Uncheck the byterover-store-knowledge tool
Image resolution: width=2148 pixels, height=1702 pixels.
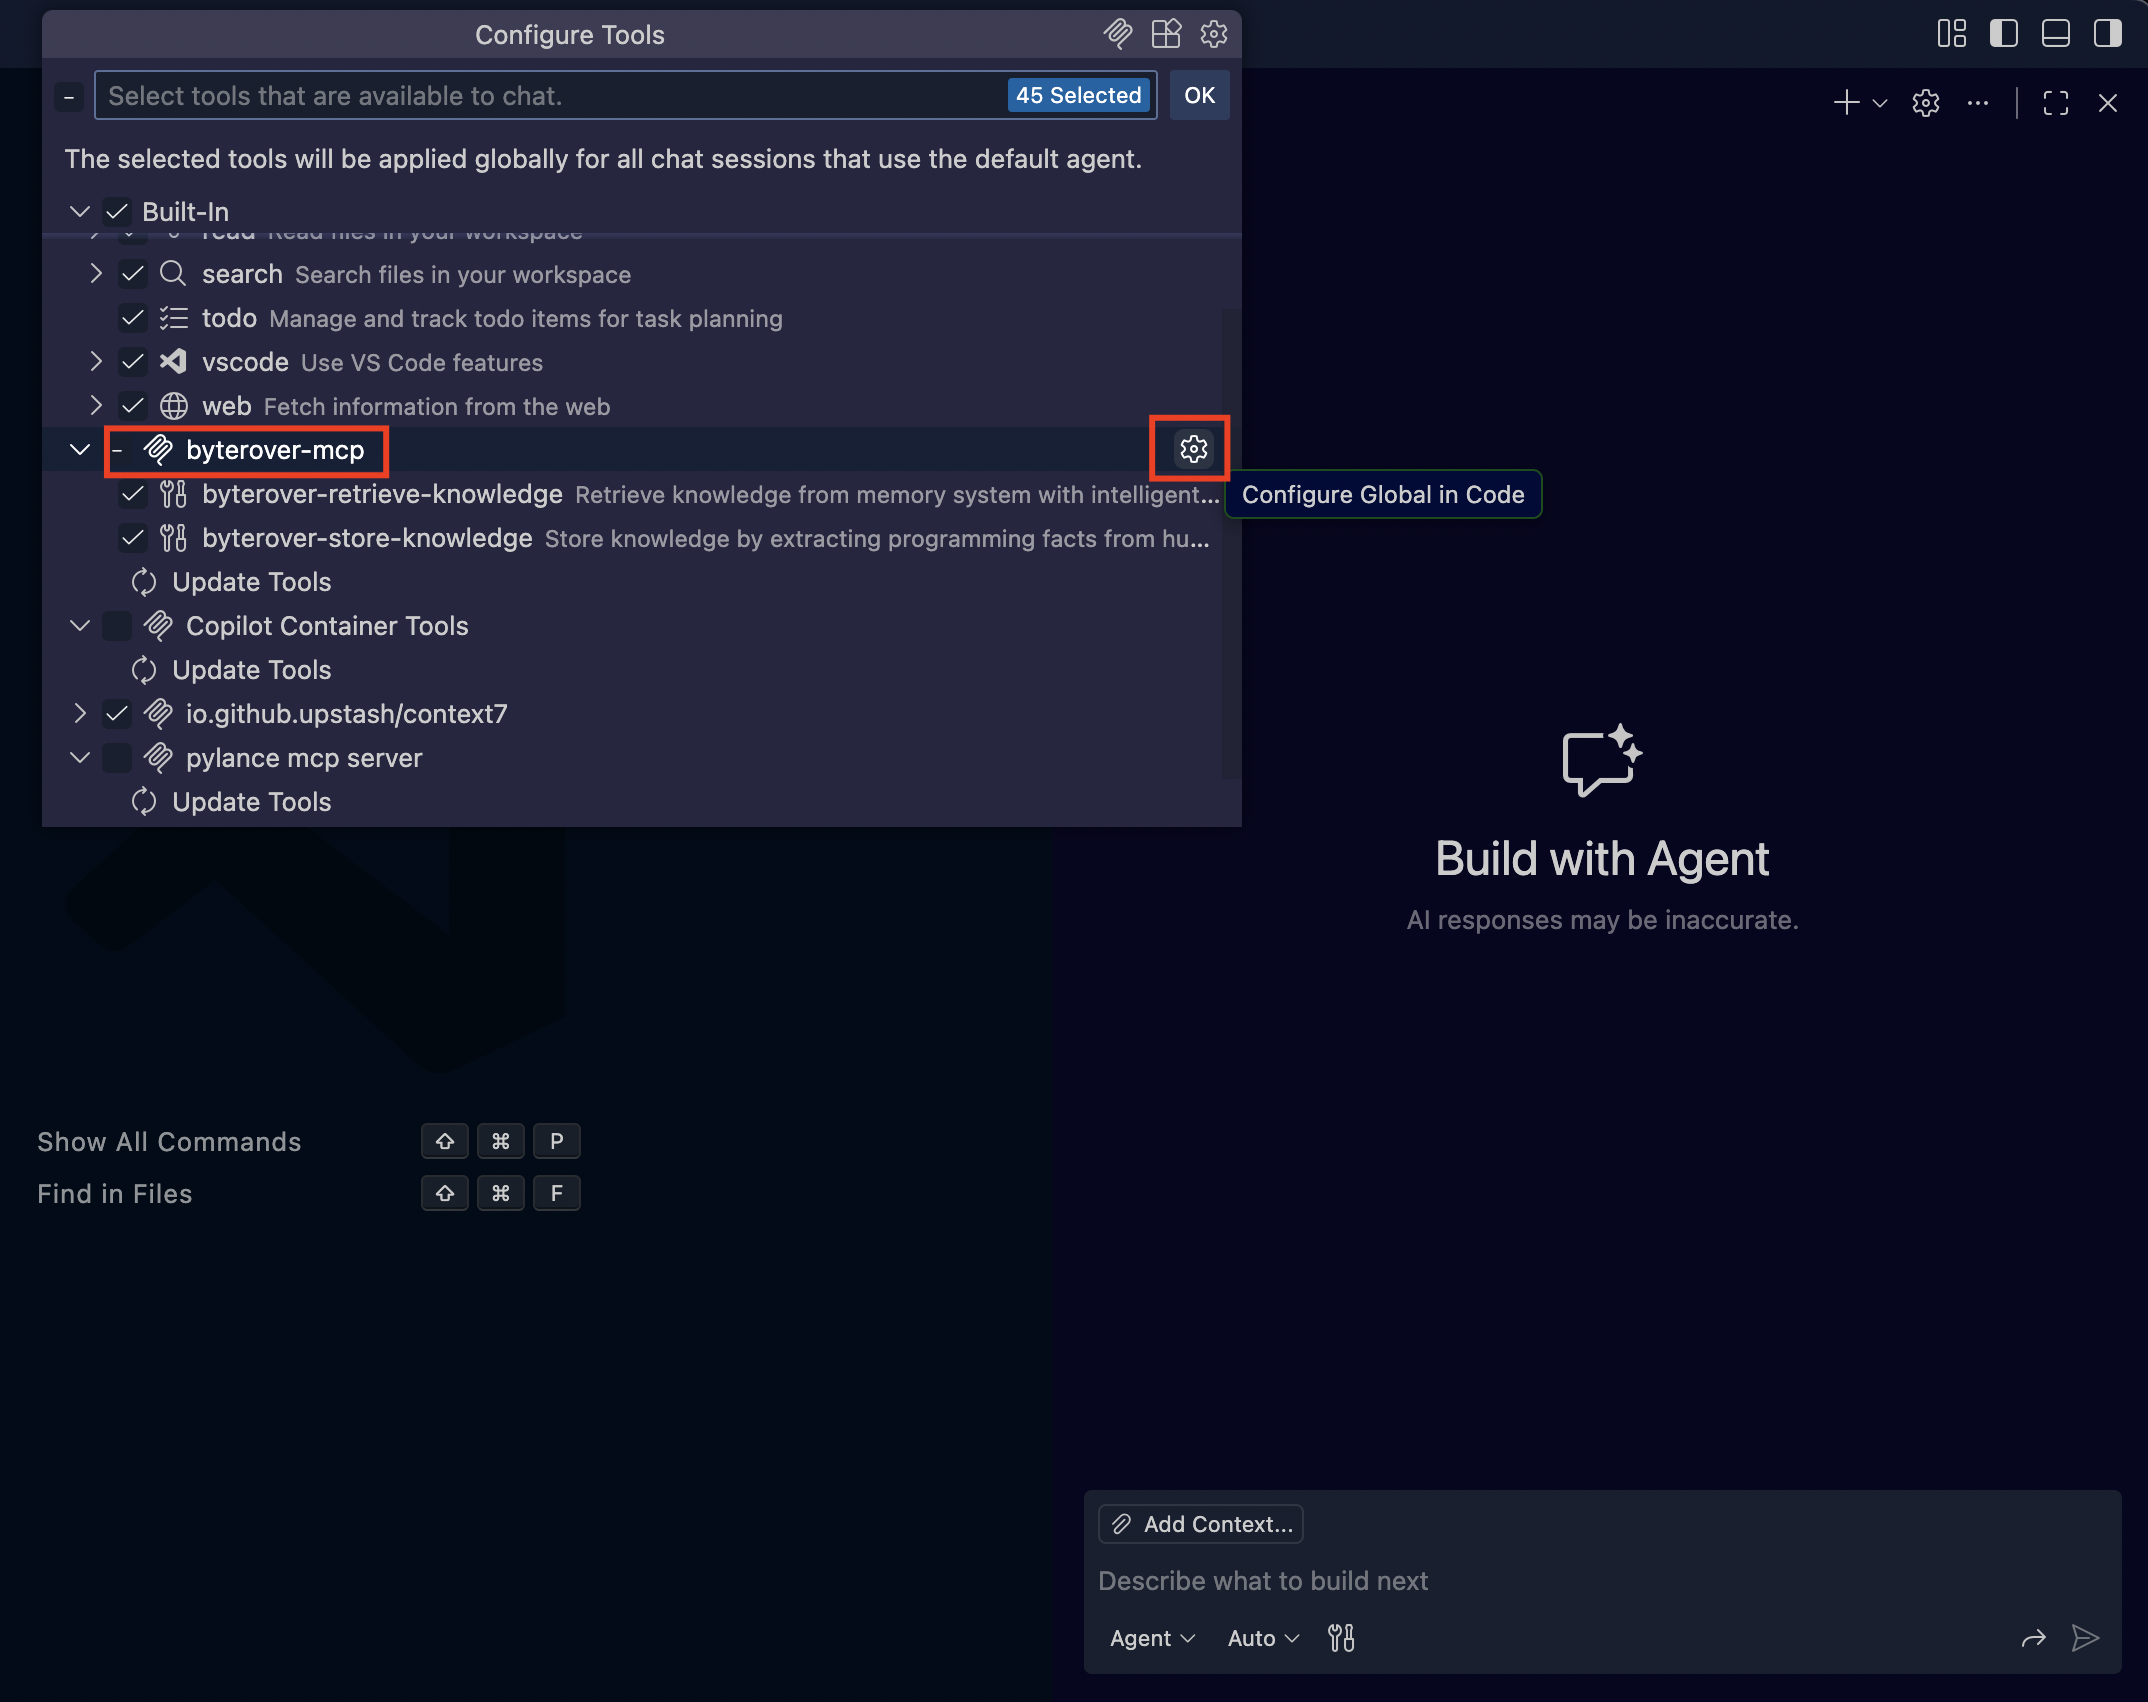[132, 538]
